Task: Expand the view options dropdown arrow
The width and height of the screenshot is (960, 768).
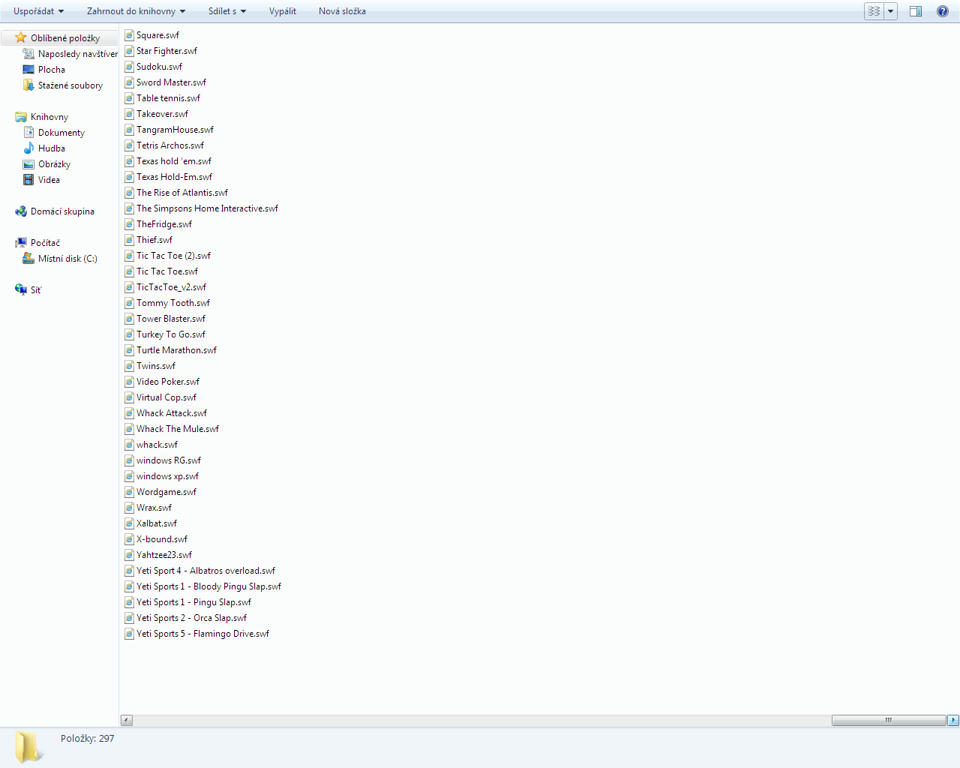Action: click(x=891, y=11)
